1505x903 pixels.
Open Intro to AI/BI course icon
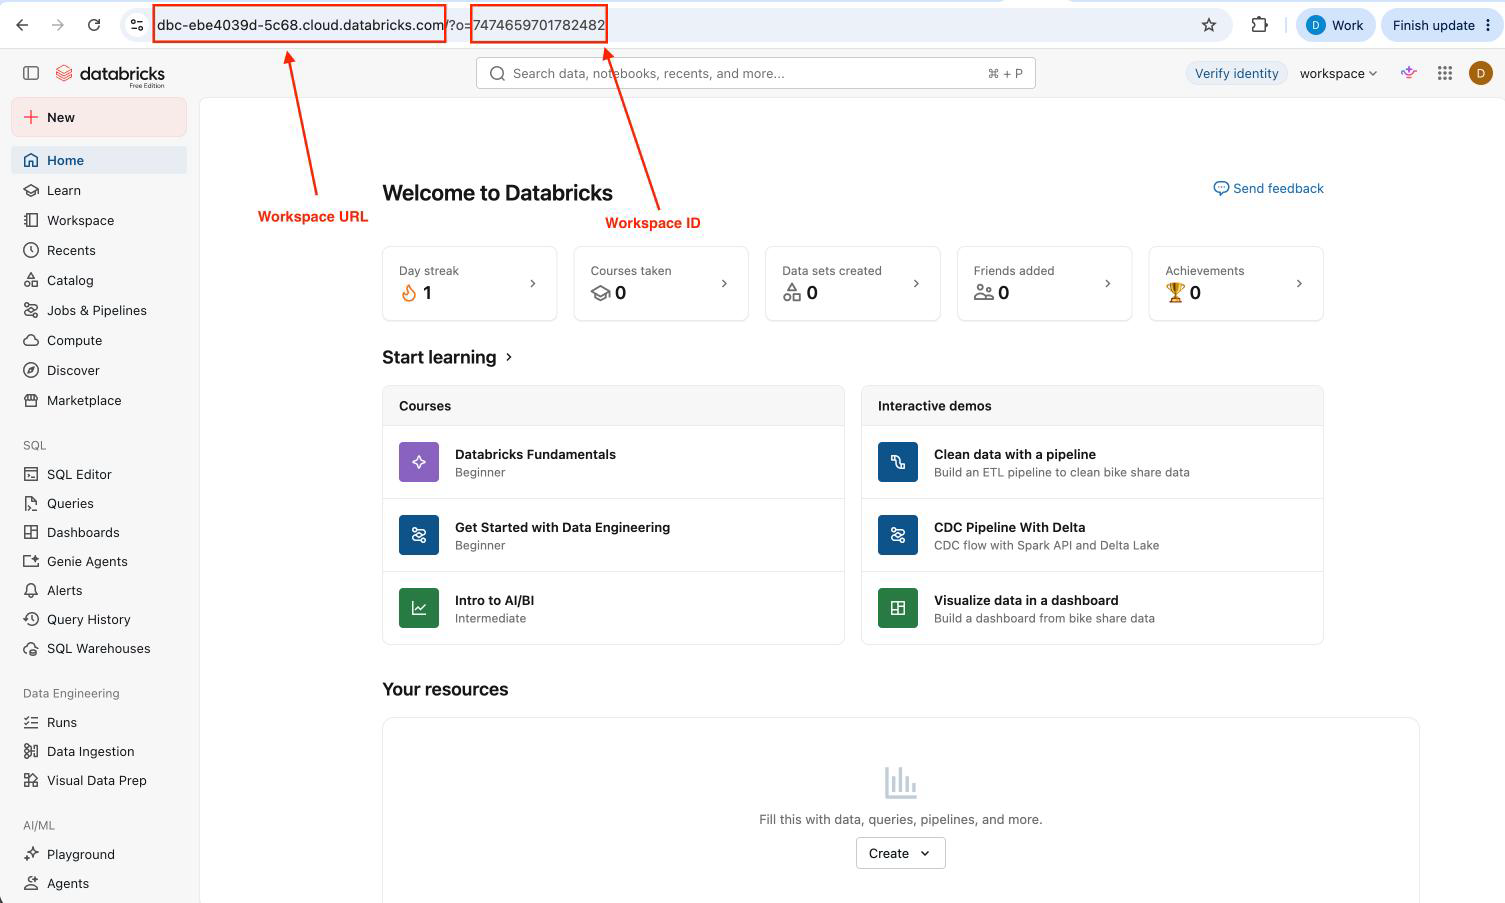pyautogui.click(x=419, y=608)
